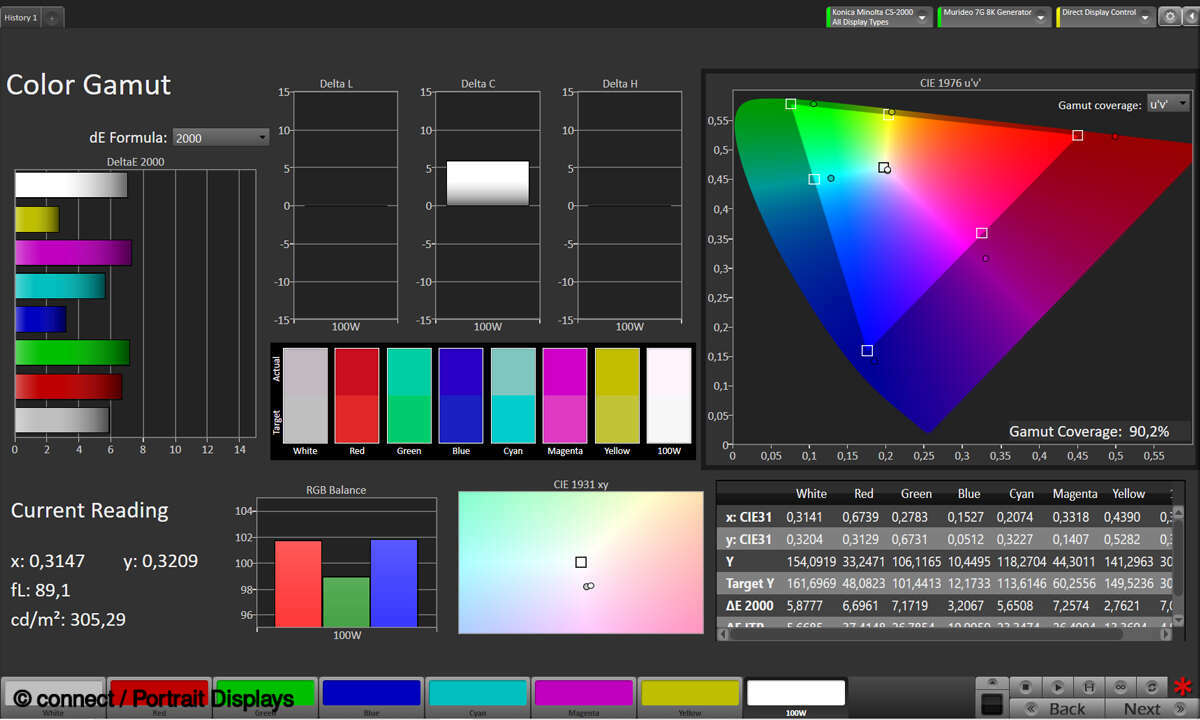The image size is (1200, 720).
Task: Click the blue bar in DeltaE 2000 chart
Action: (x=40, y=319)
